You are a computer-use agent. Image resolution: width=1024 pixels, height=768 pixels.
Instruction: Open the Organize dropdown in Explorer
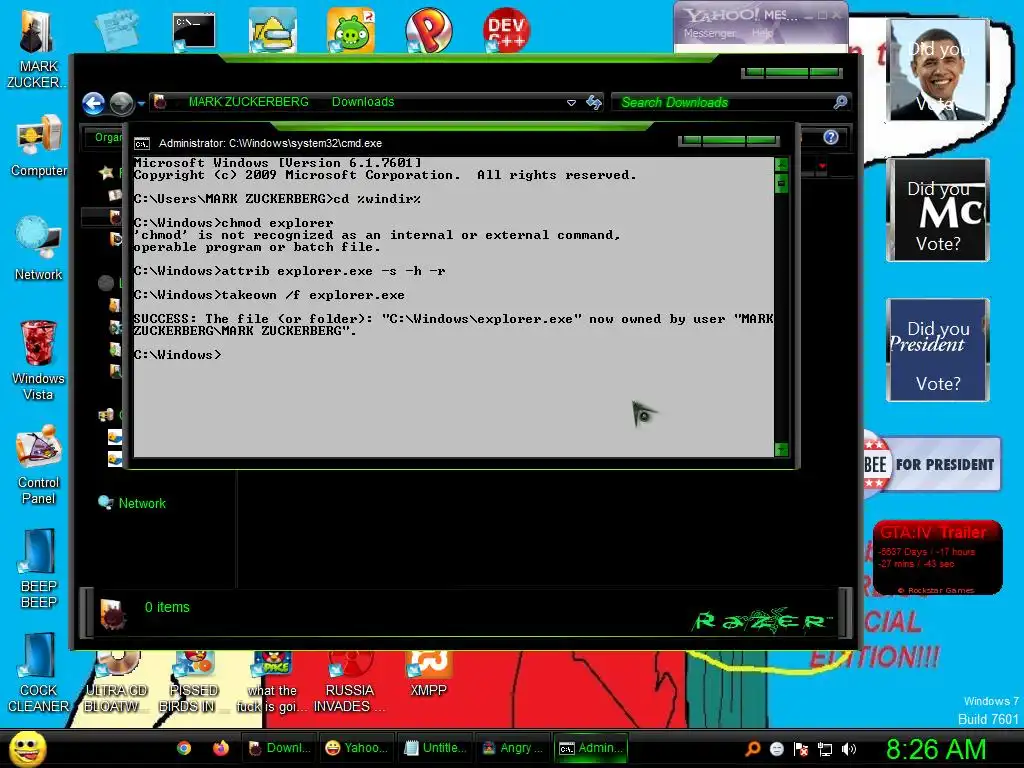pyautogui.click(x=104, y=137)
